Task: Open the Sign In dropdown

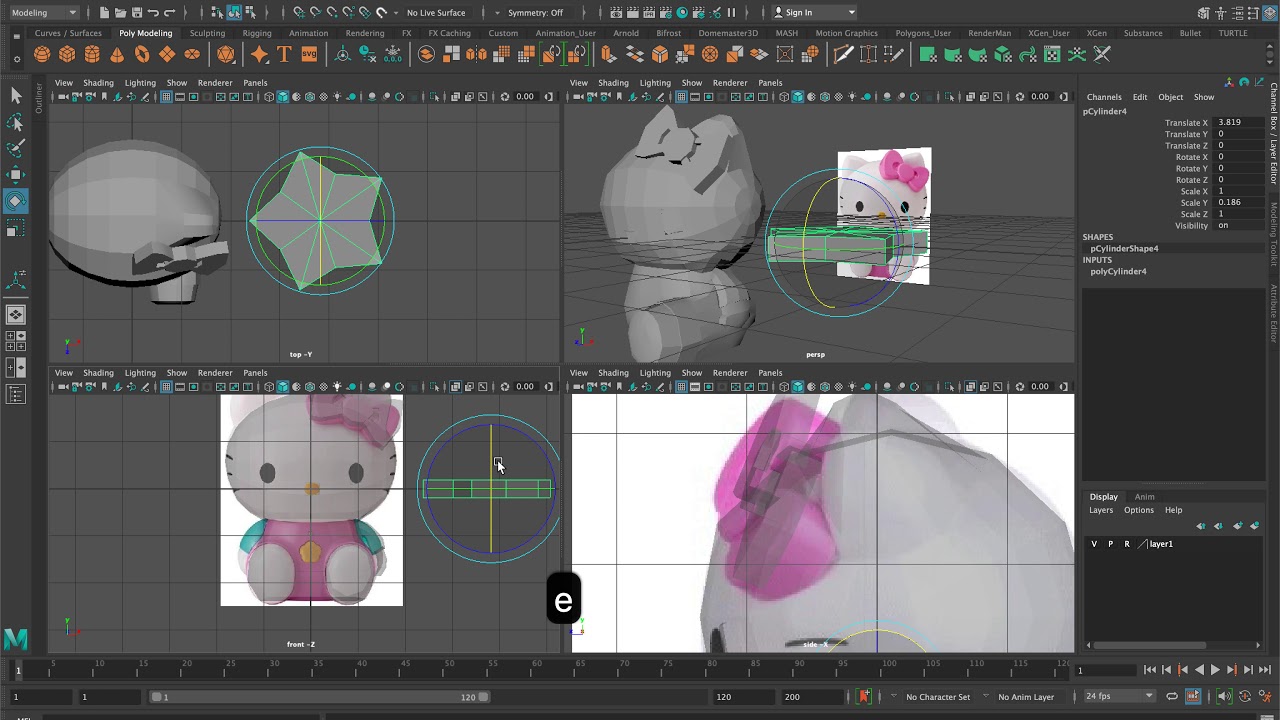Action: (816, 12)
